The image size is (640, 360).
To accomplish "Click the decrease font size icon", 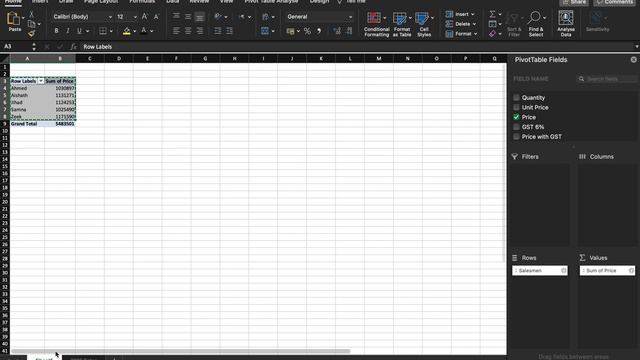I will coord(156,17).
